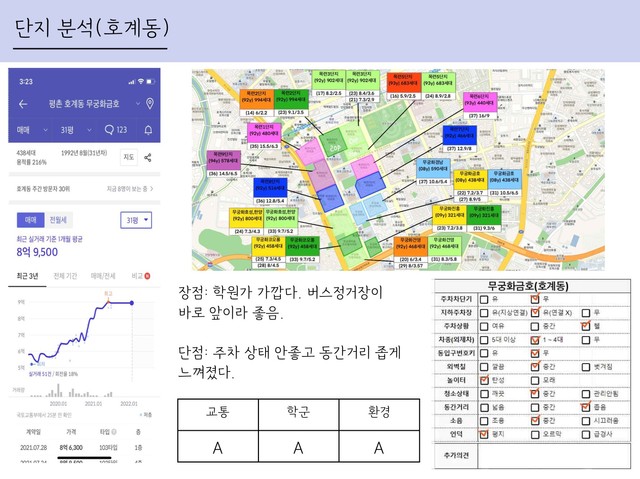Click the purple 578세대 map label

224,160
